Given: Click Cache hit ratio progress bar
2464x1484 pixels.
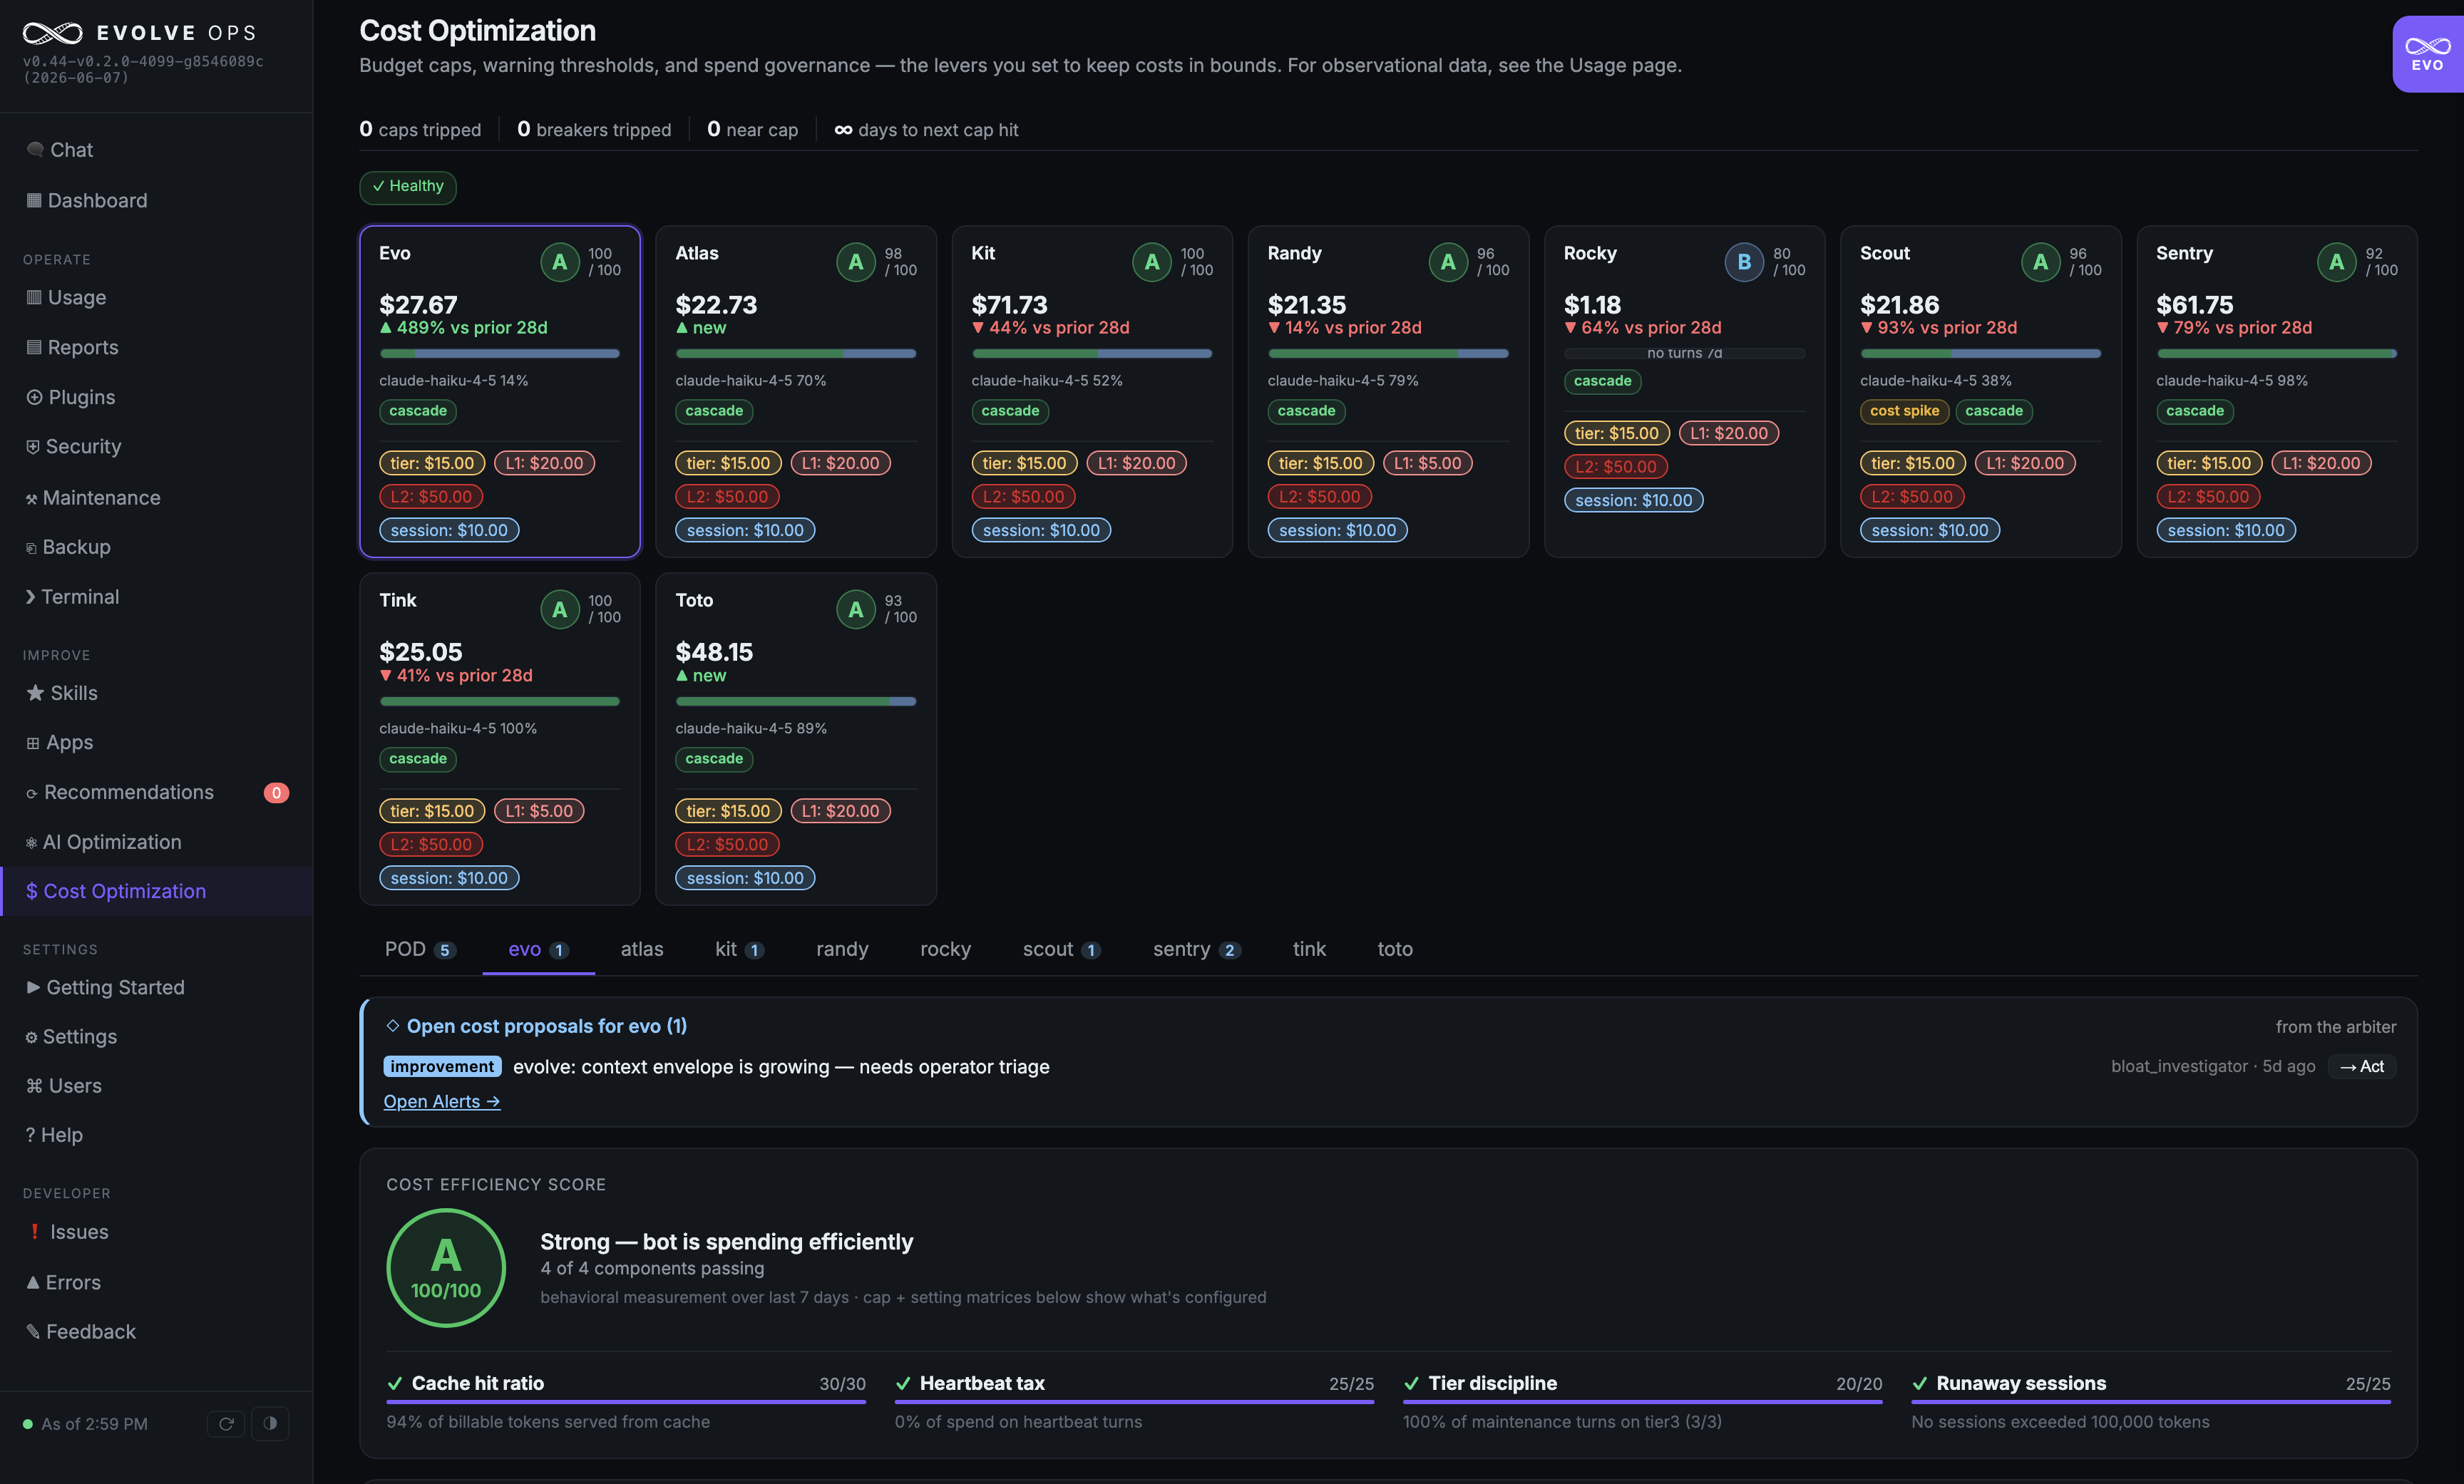Looking at the screenshot, I should [626, 1402].
